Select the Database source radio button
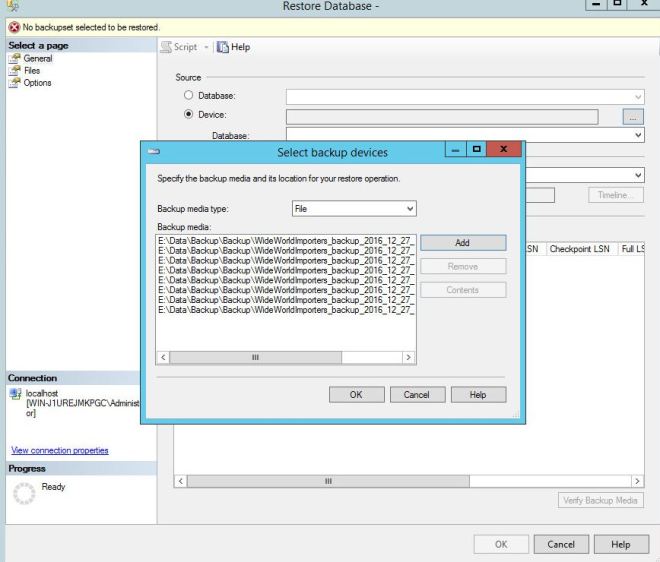 click(x=189, y=95)
